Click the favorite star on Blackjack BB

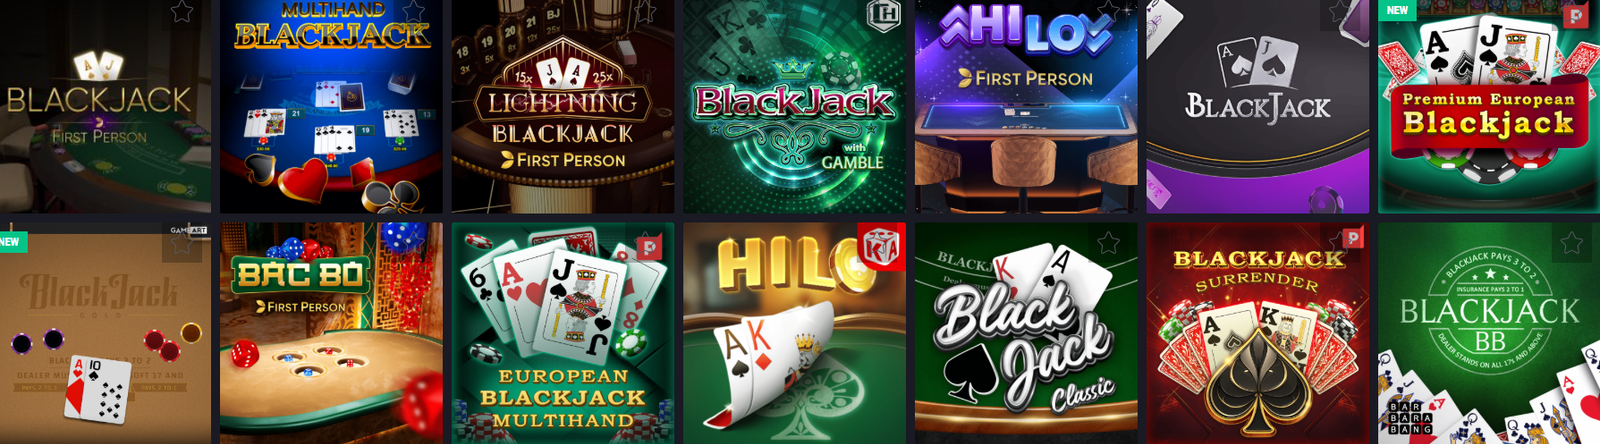[x=1571, y=243]
